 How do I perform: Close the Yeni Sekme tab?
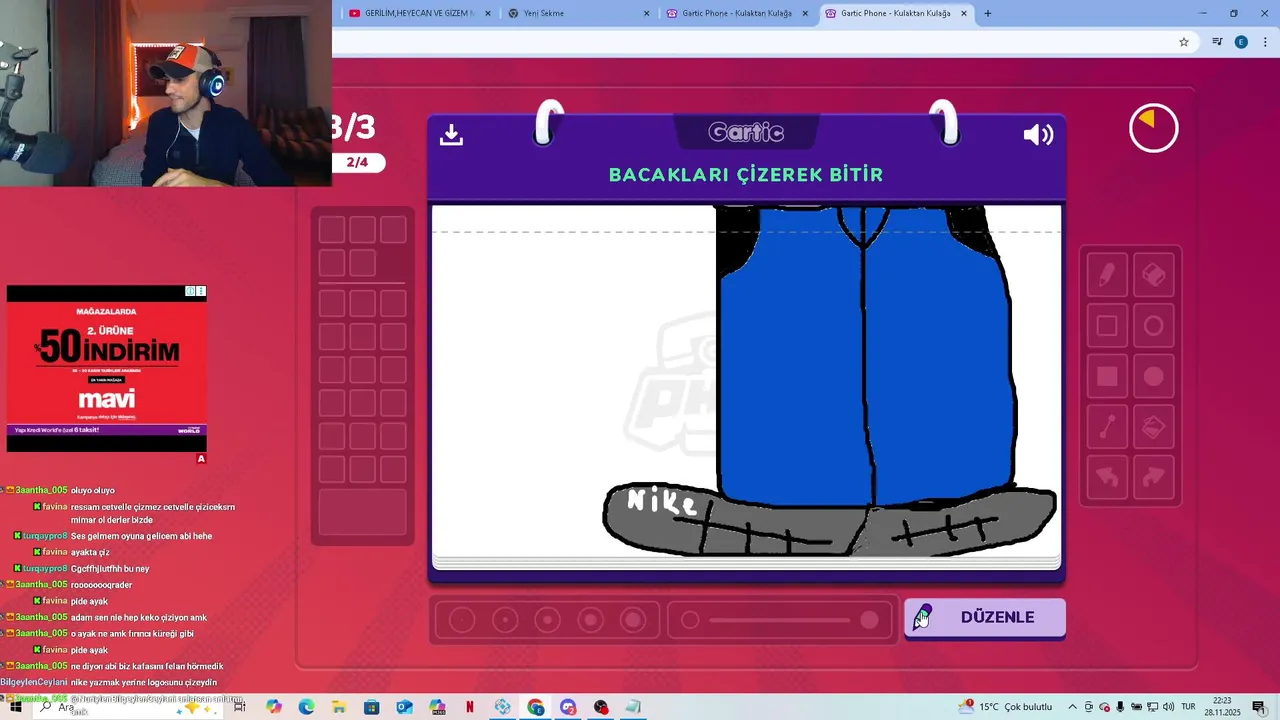point(646,13)
